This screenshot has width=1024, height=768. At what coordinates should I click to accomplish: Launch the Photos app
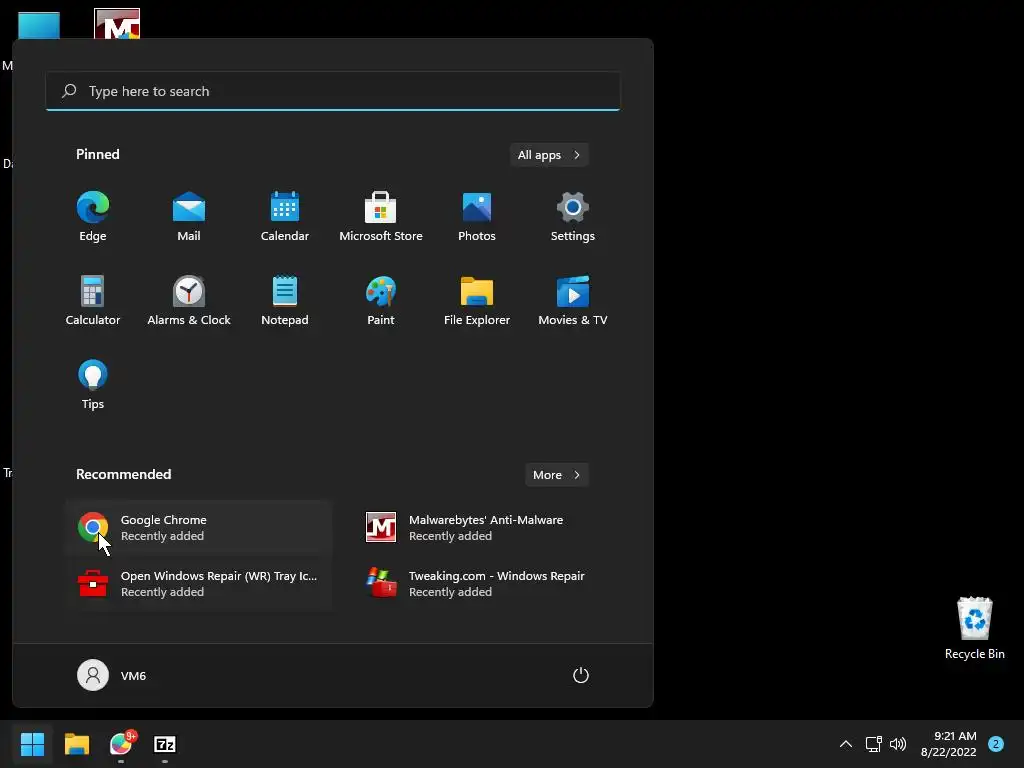click(x=477, y=217)
